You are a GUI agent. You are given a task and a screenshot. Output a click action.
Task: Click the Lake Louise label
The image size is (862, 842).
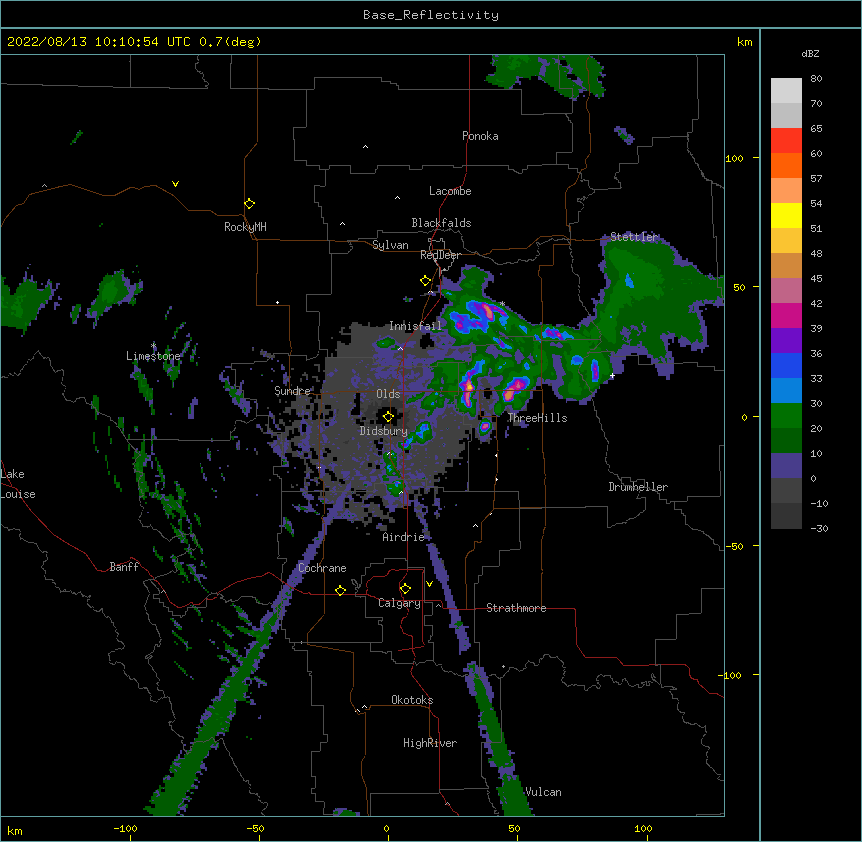18,484
